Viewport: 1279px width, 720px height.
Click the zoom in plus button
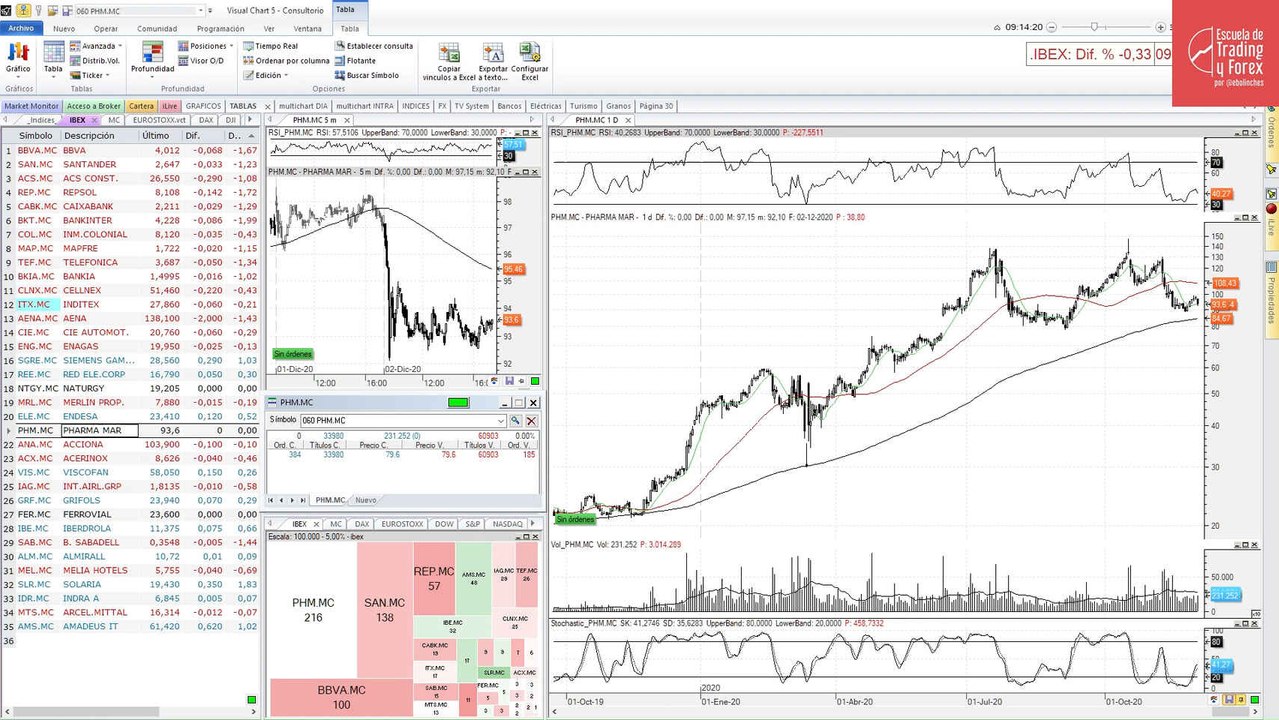1160,27
